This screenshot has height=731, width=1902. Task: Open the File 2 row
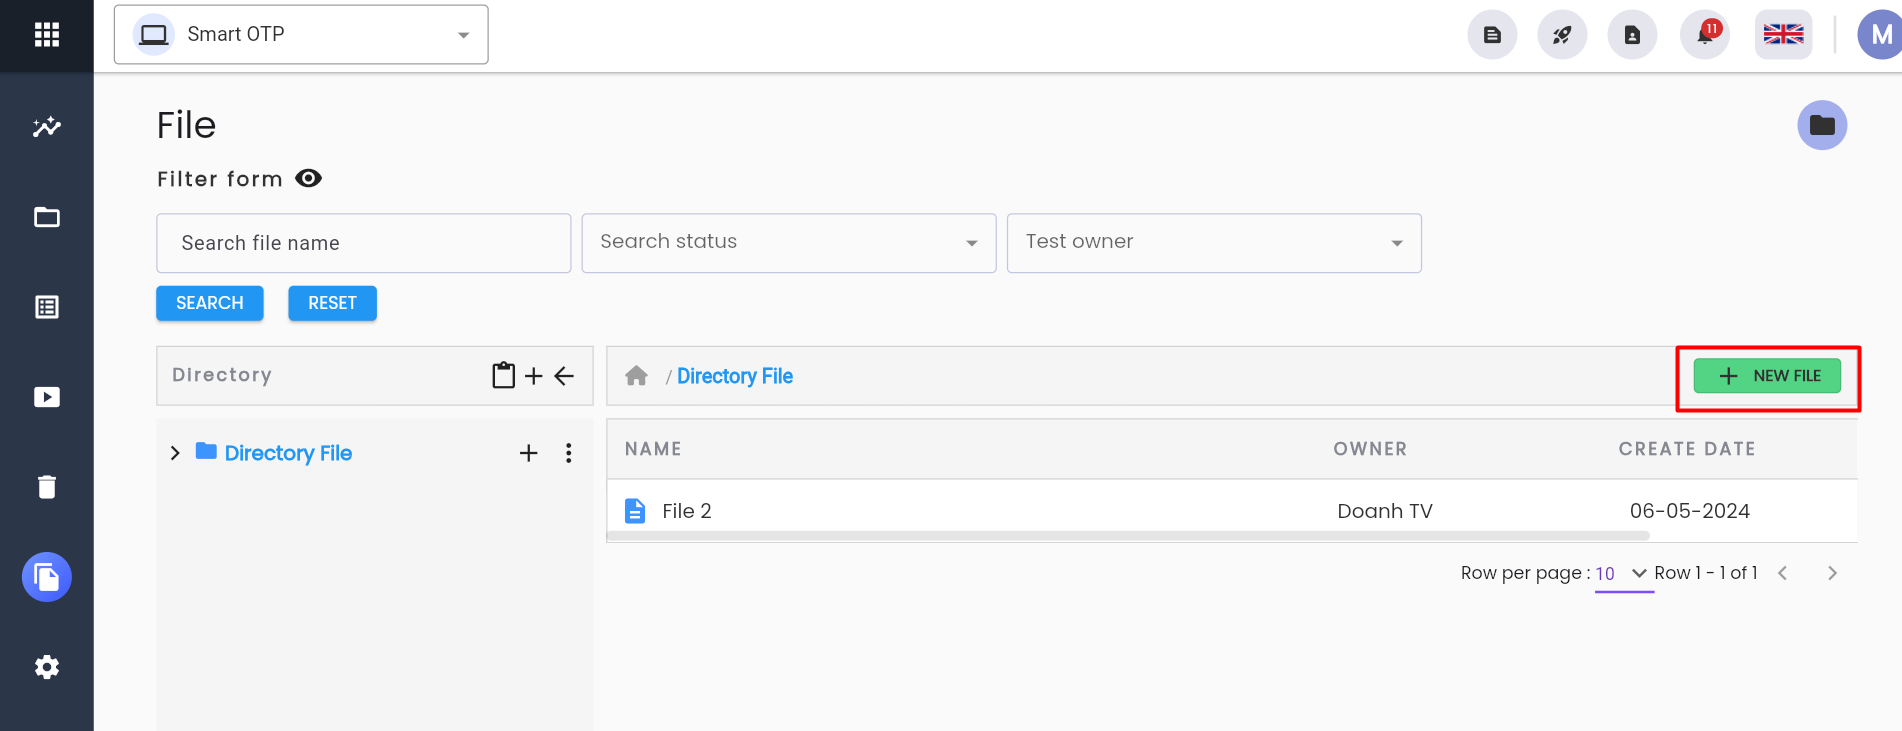[x=1232, y=511]
